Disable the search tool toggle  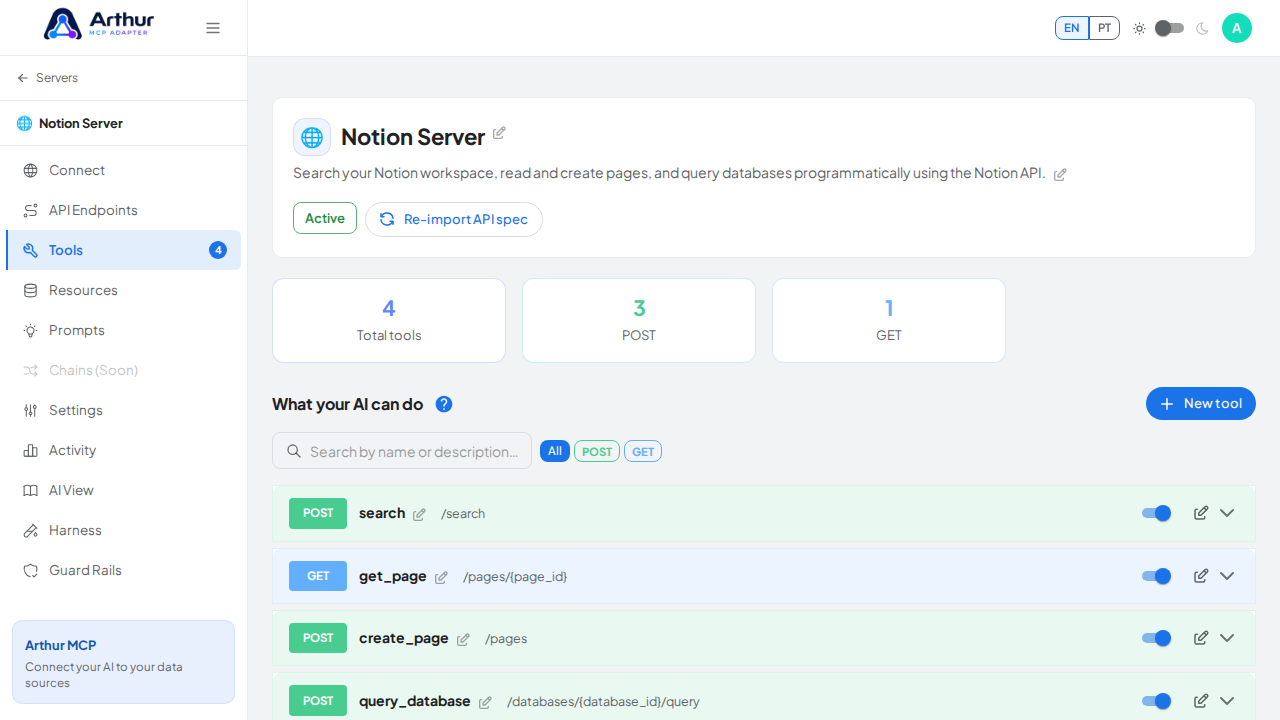pyautogui.click(x=1157, y=513)
